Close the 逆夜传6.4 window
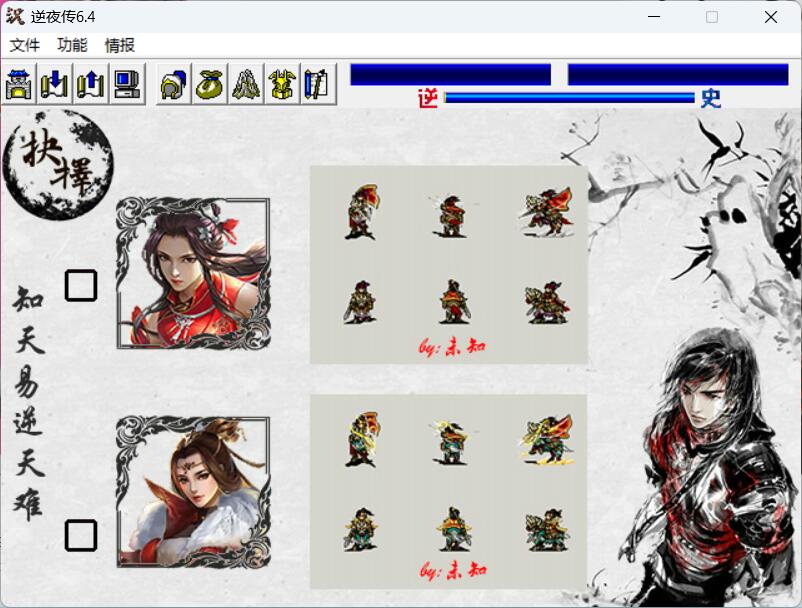The image size is (802, 608). (771, 16)
